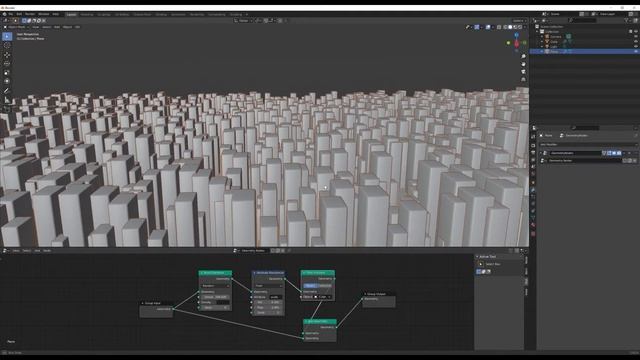Adjust the Max value on Attribute Randomize node
This screenshot has height=360, width=640.
point(268,307)
